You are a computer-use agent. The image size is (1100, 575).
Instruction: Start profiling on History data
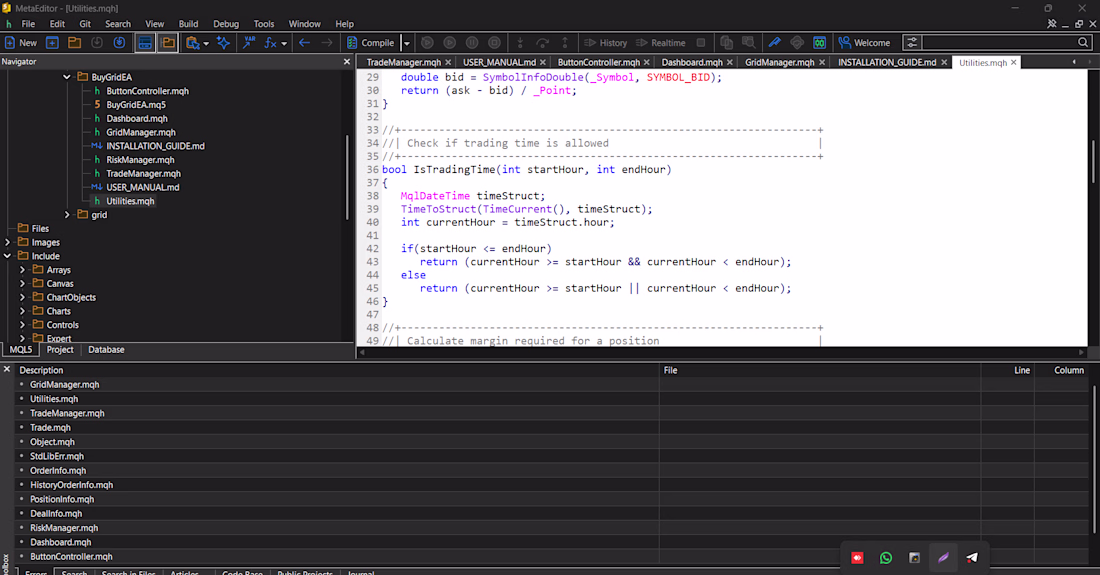605,43
